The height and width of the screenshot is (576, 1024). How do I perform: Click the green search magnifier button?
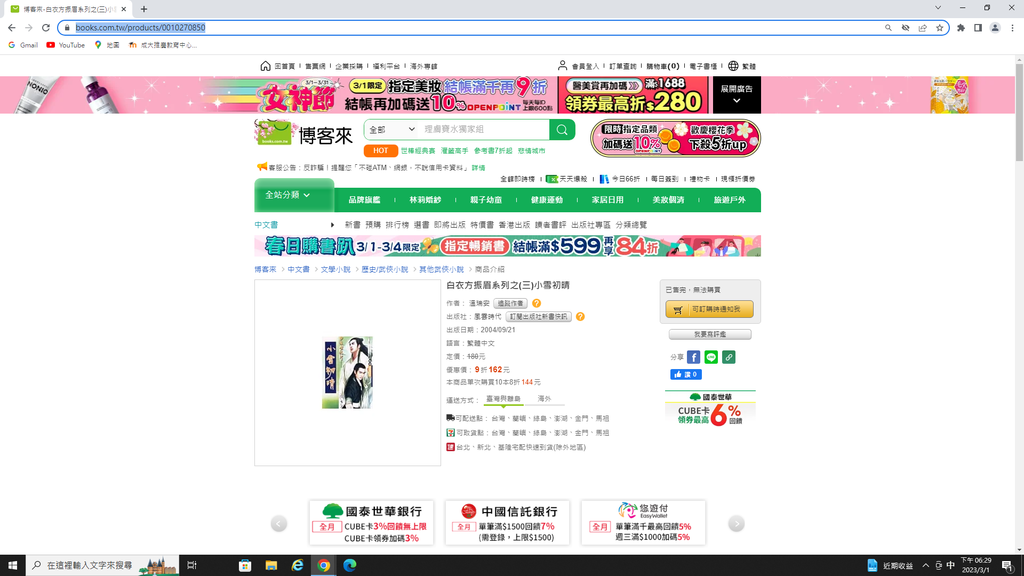(563, 130)
